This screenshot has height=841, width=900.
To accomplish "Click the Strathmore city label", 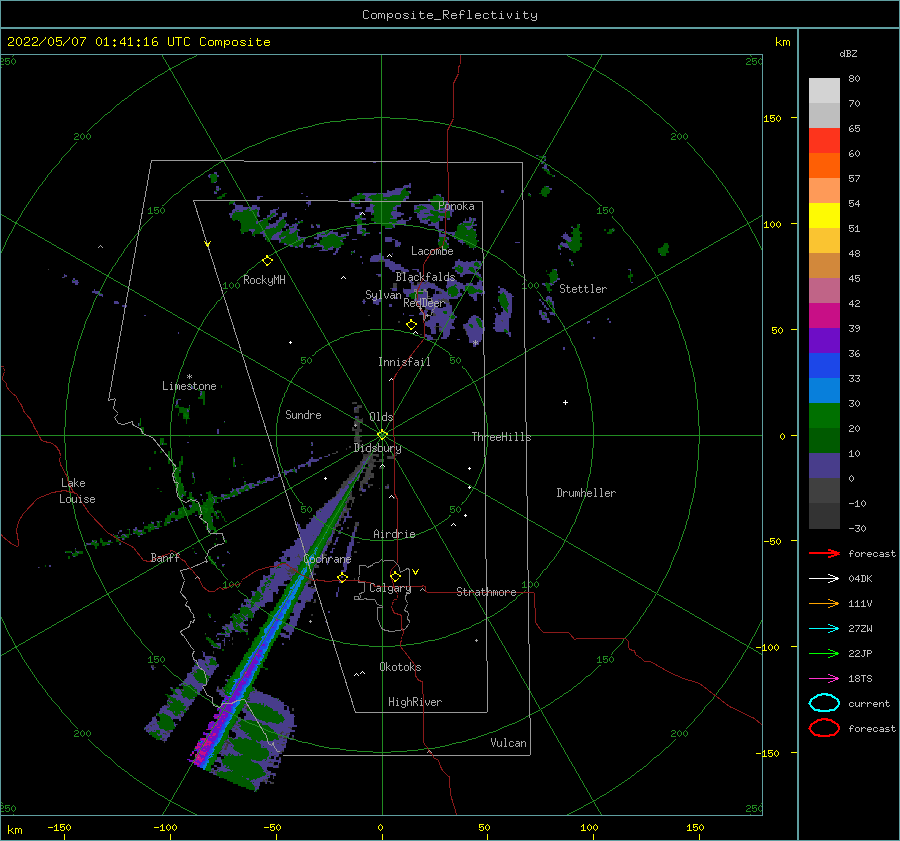I will (x=486, y=592).
